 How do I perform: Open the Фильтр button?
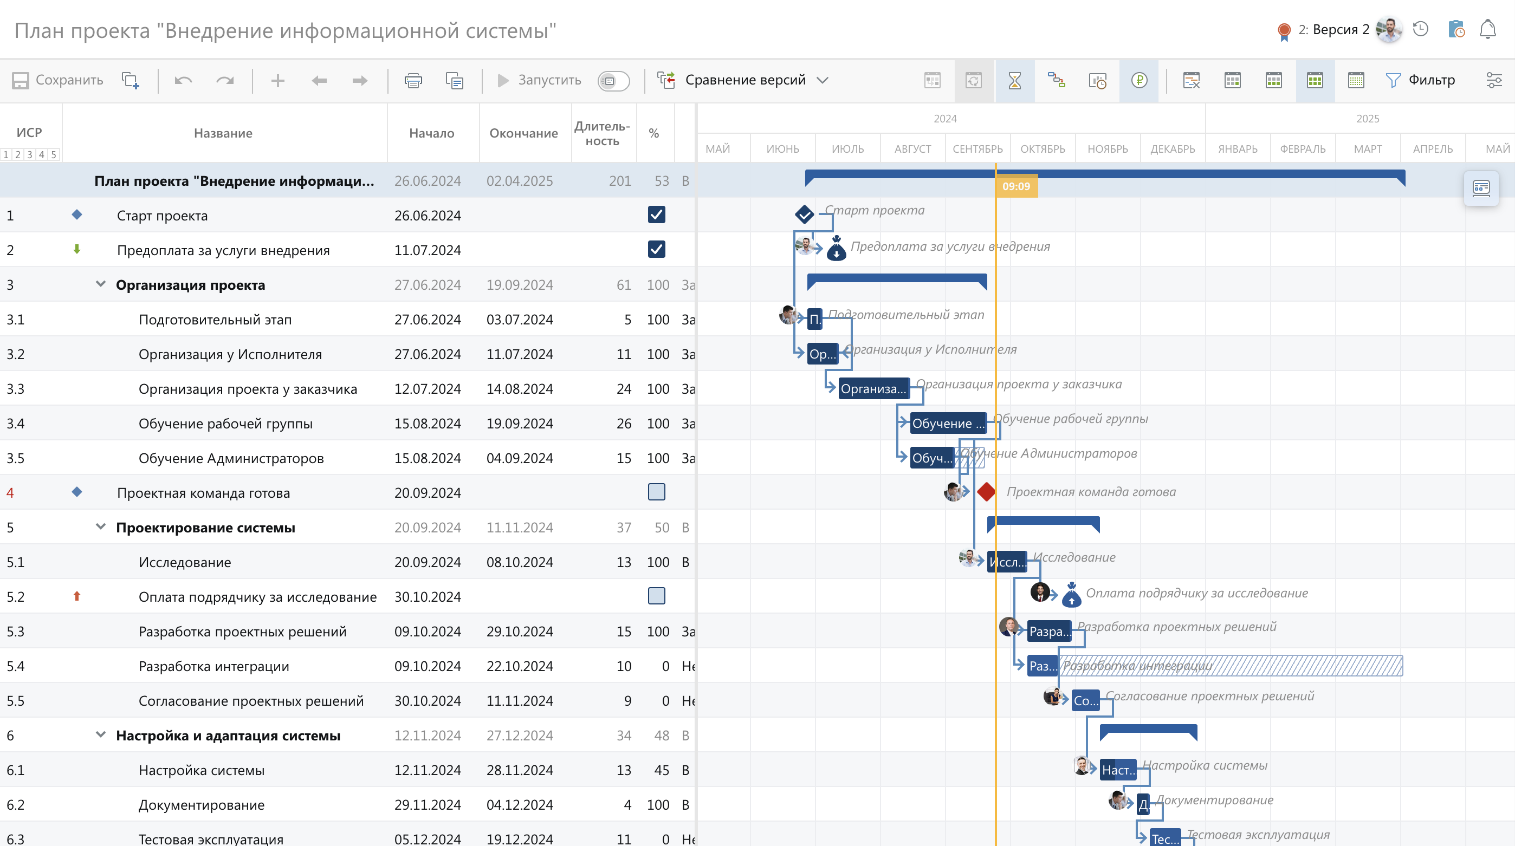[x=1420, y=81]
